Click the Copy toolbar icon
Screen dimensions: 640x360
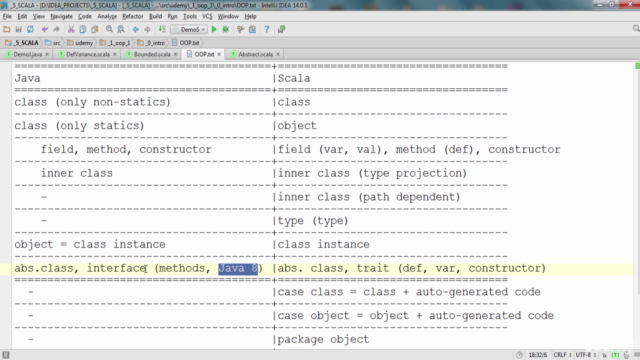tap(83, 29)
